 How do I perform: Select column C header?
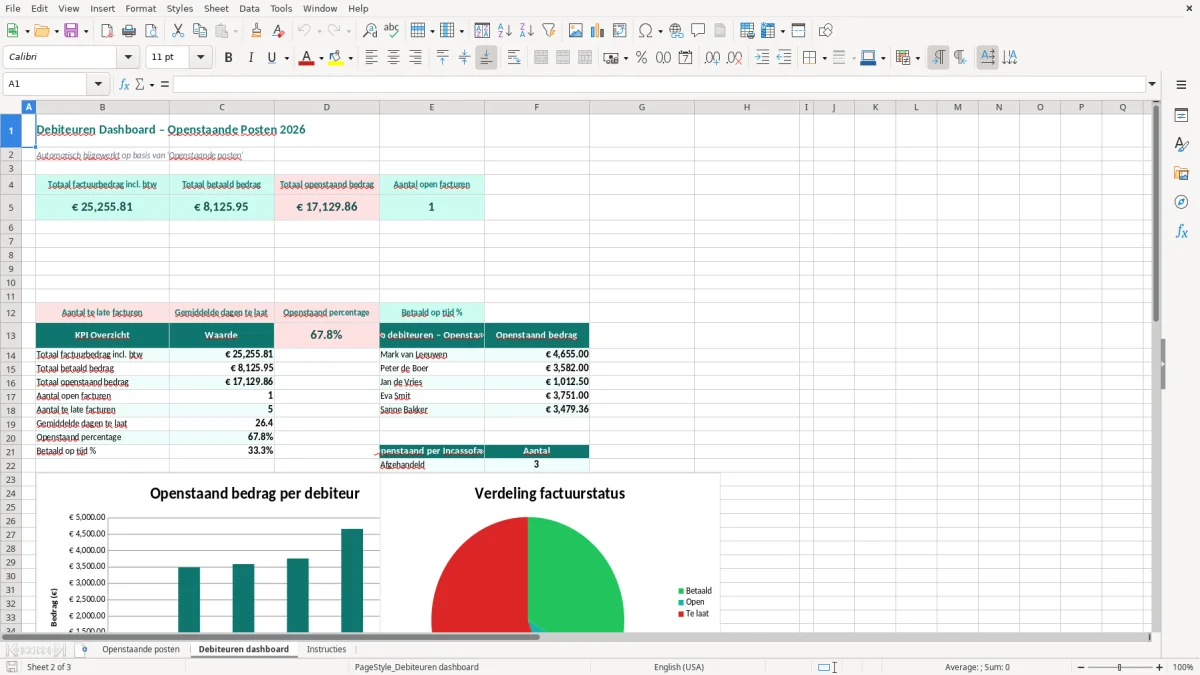coord(222,107)
